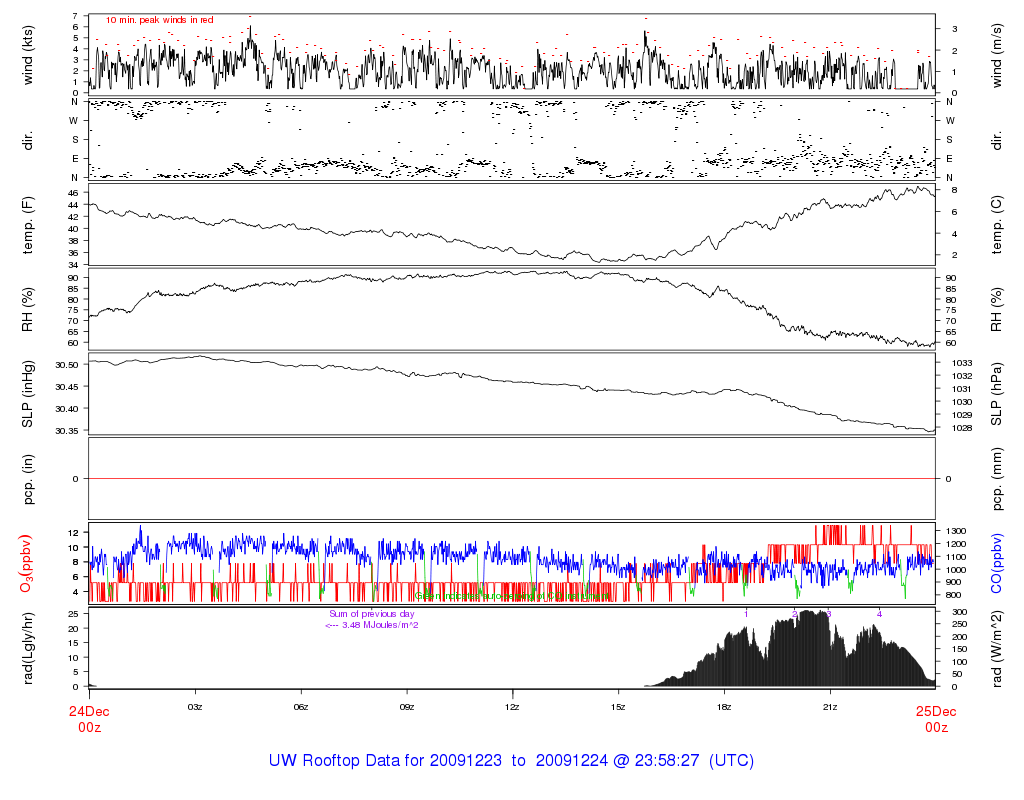The image size is (1024, 800).
Task: Click the '1028' hPa tick value
Action: 962,428
